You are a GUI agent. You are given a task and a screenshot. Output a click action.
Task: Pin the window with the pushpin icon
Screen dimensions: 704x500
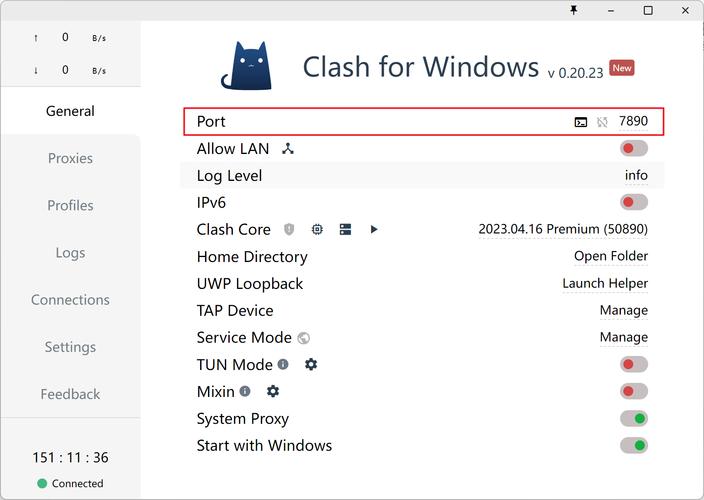574,10
